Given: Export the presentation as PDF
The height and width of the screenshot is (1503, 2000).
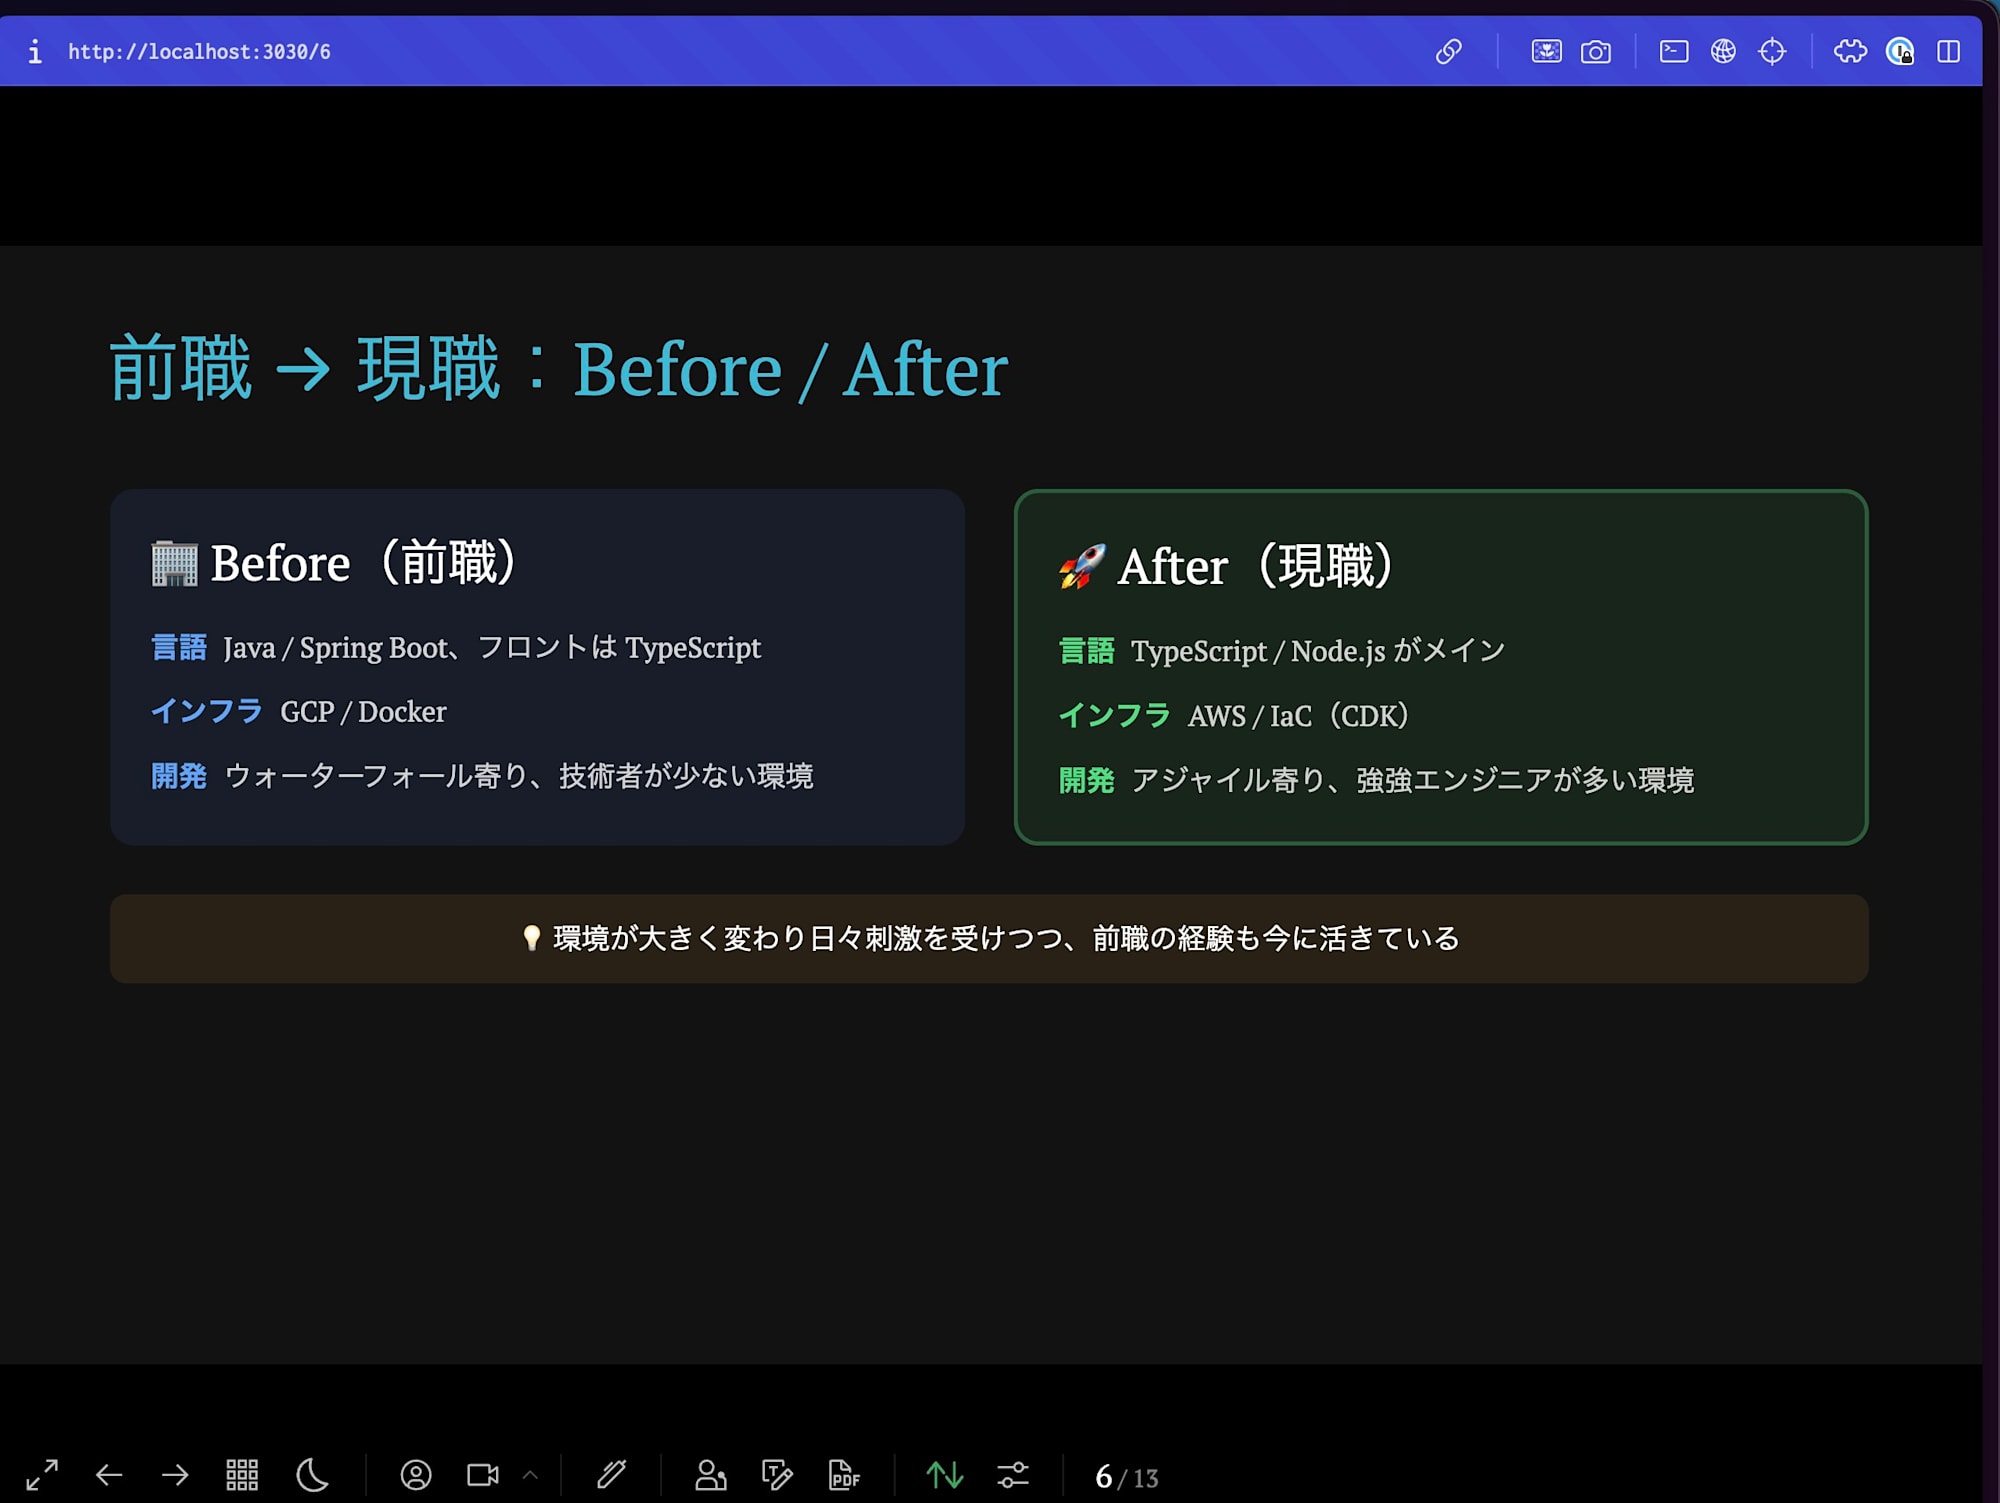Looking at the screenshot, I should pos(844,1475).
